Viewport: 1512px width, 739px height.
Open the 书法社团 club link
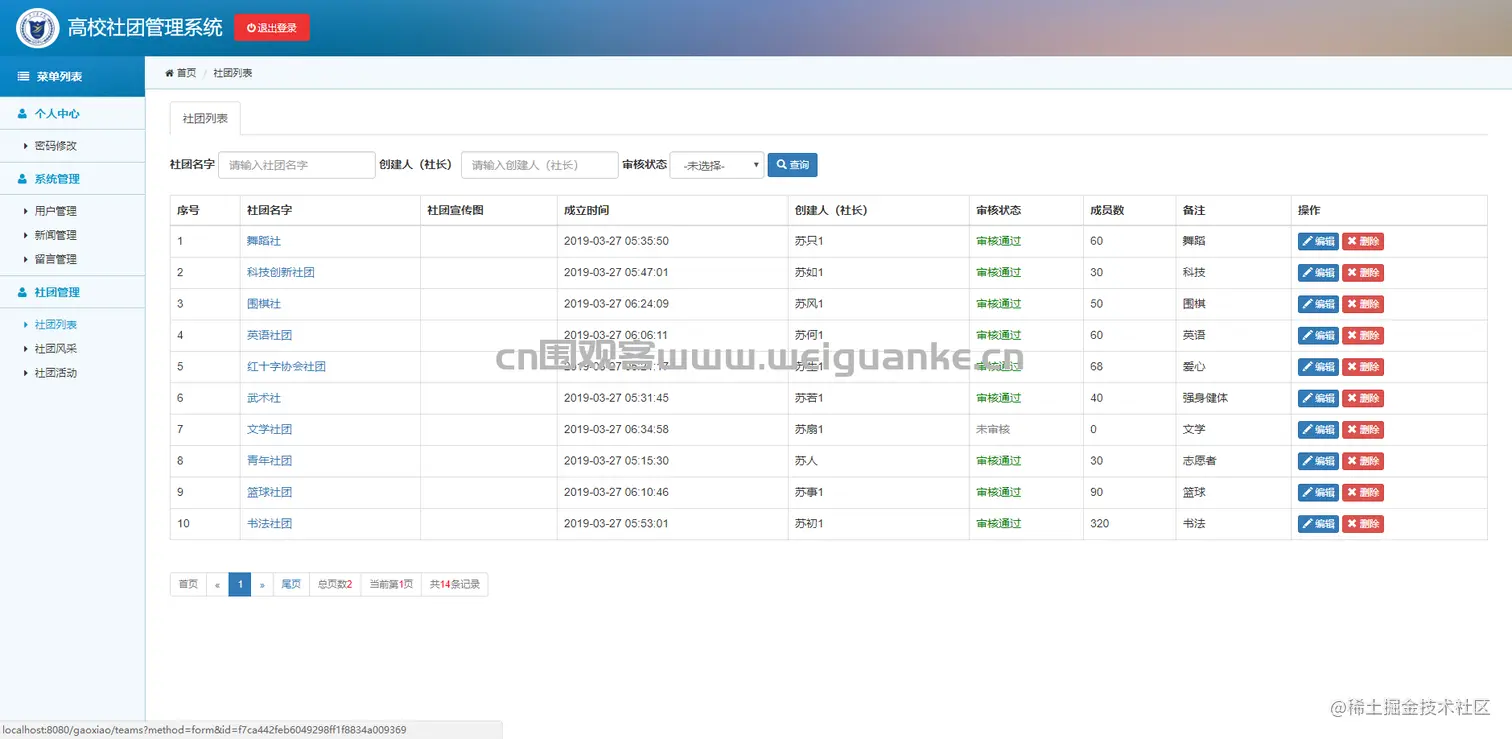[270, 524]
